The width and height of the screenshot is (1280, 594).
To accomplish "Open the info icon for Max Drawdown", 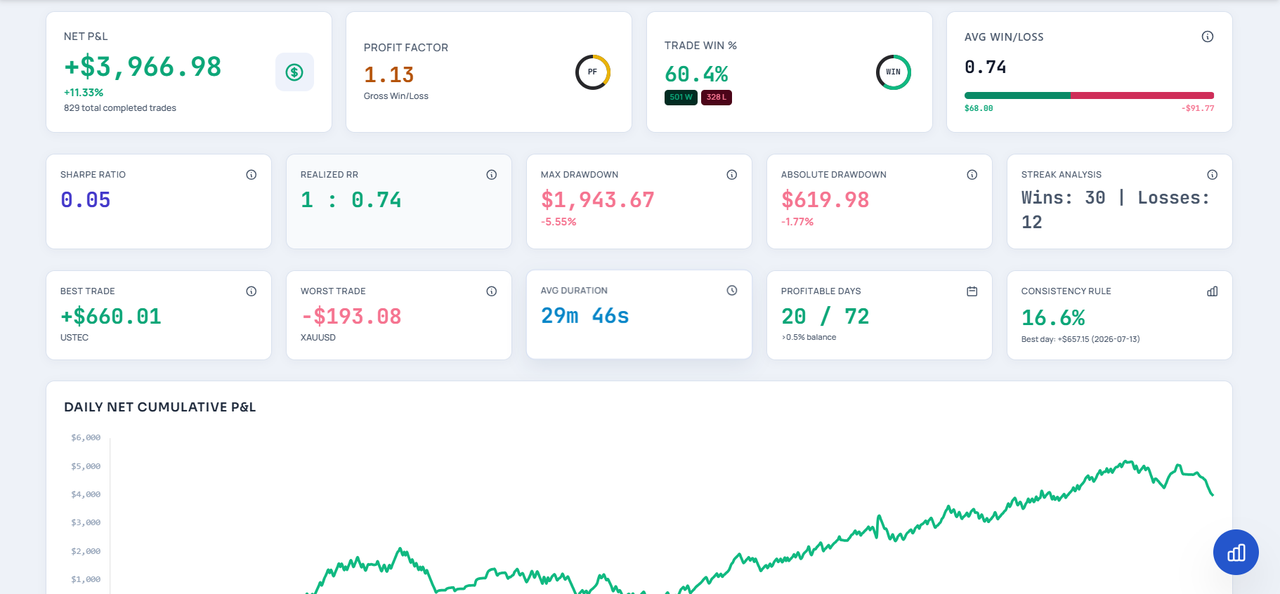I will 731,174.
